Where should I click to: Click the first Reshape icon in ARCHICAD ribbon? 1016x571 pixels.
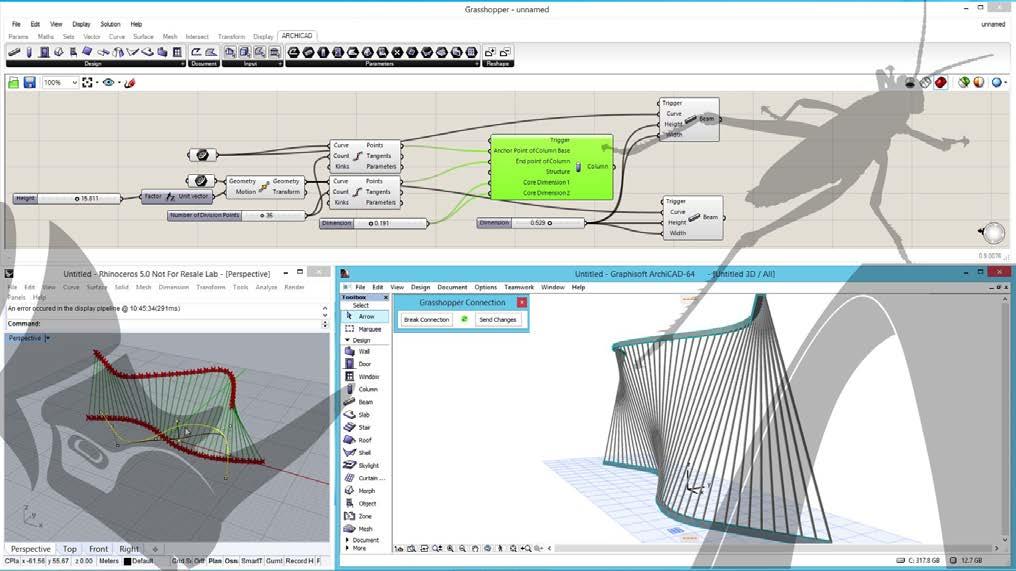coord(491,52)
